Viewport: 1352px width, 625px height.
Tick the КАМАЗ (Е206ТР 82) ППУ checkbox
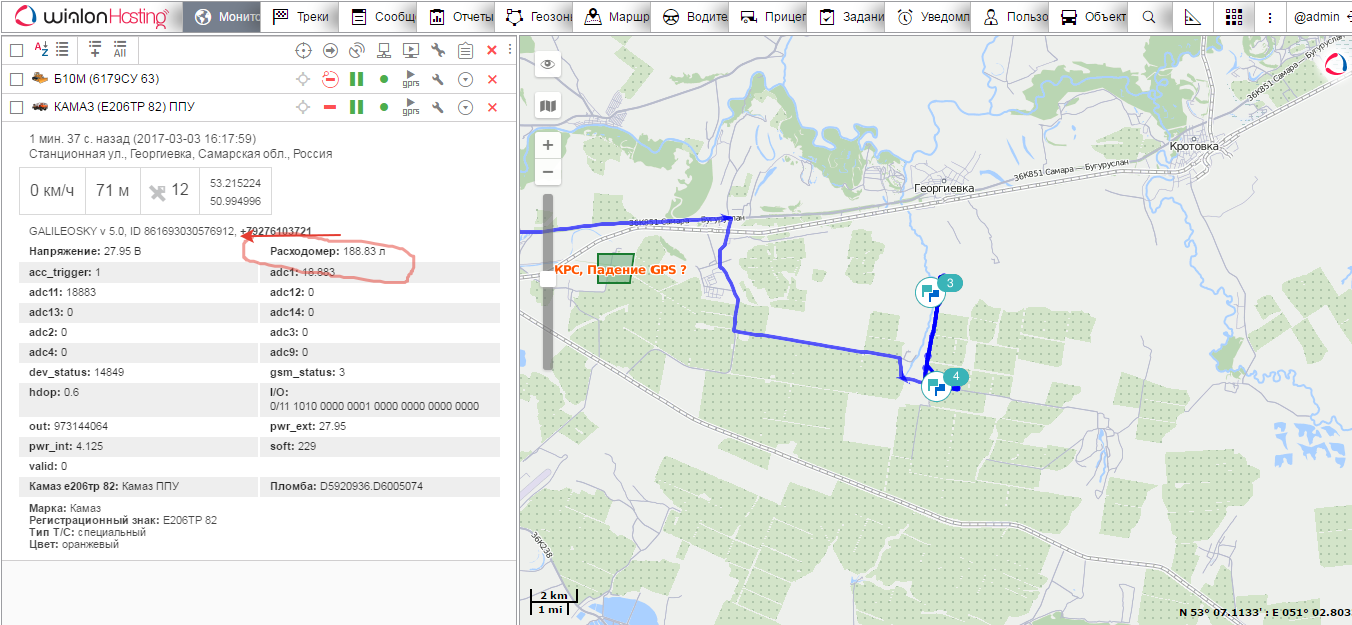click(x=16, y=107)
